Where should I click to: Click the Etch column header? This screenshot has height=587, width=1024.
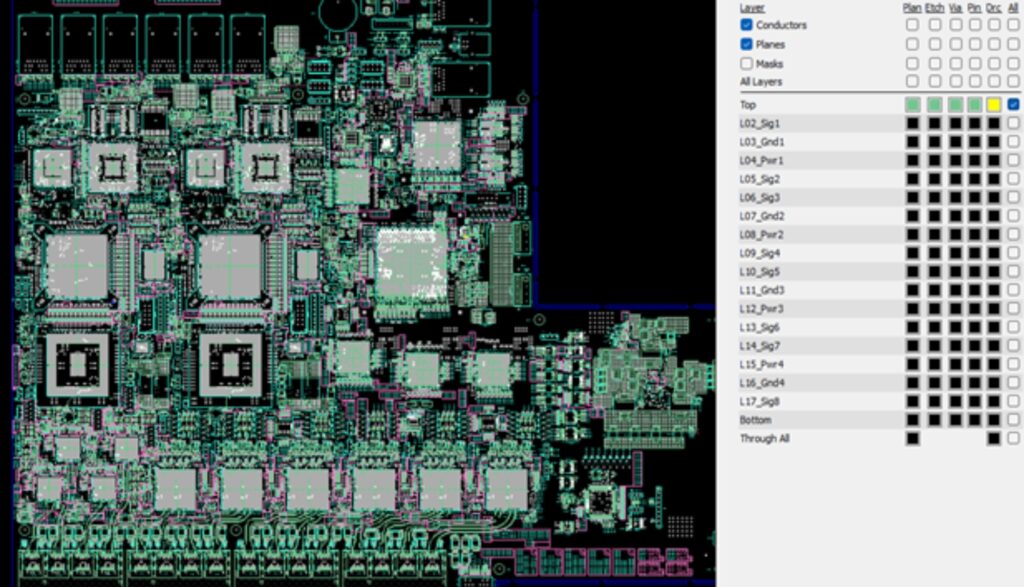(935, 8)
